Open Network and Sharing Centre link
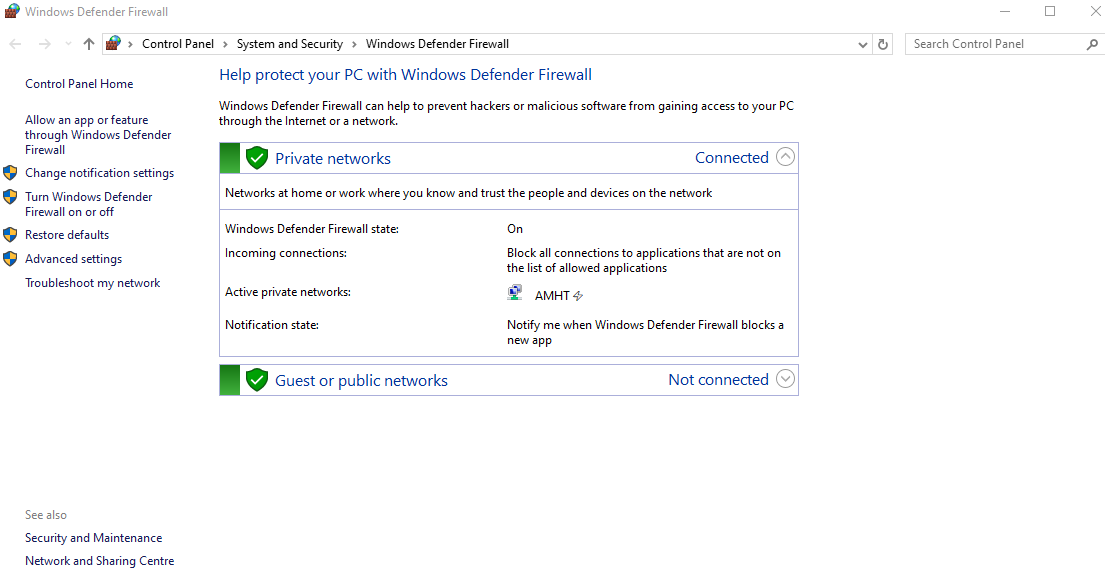Image resolution: width=1105 pixels, height=571 pixels. [99, 561]
